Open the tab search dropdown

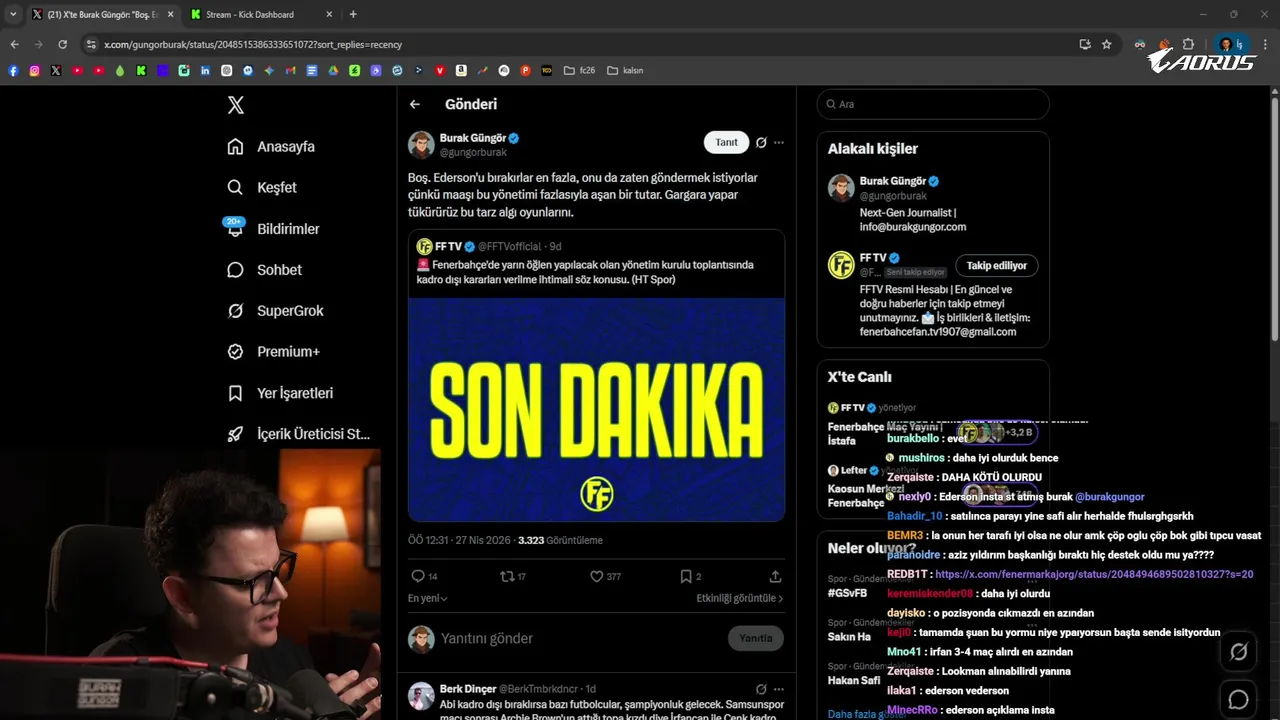coord(12,14)
